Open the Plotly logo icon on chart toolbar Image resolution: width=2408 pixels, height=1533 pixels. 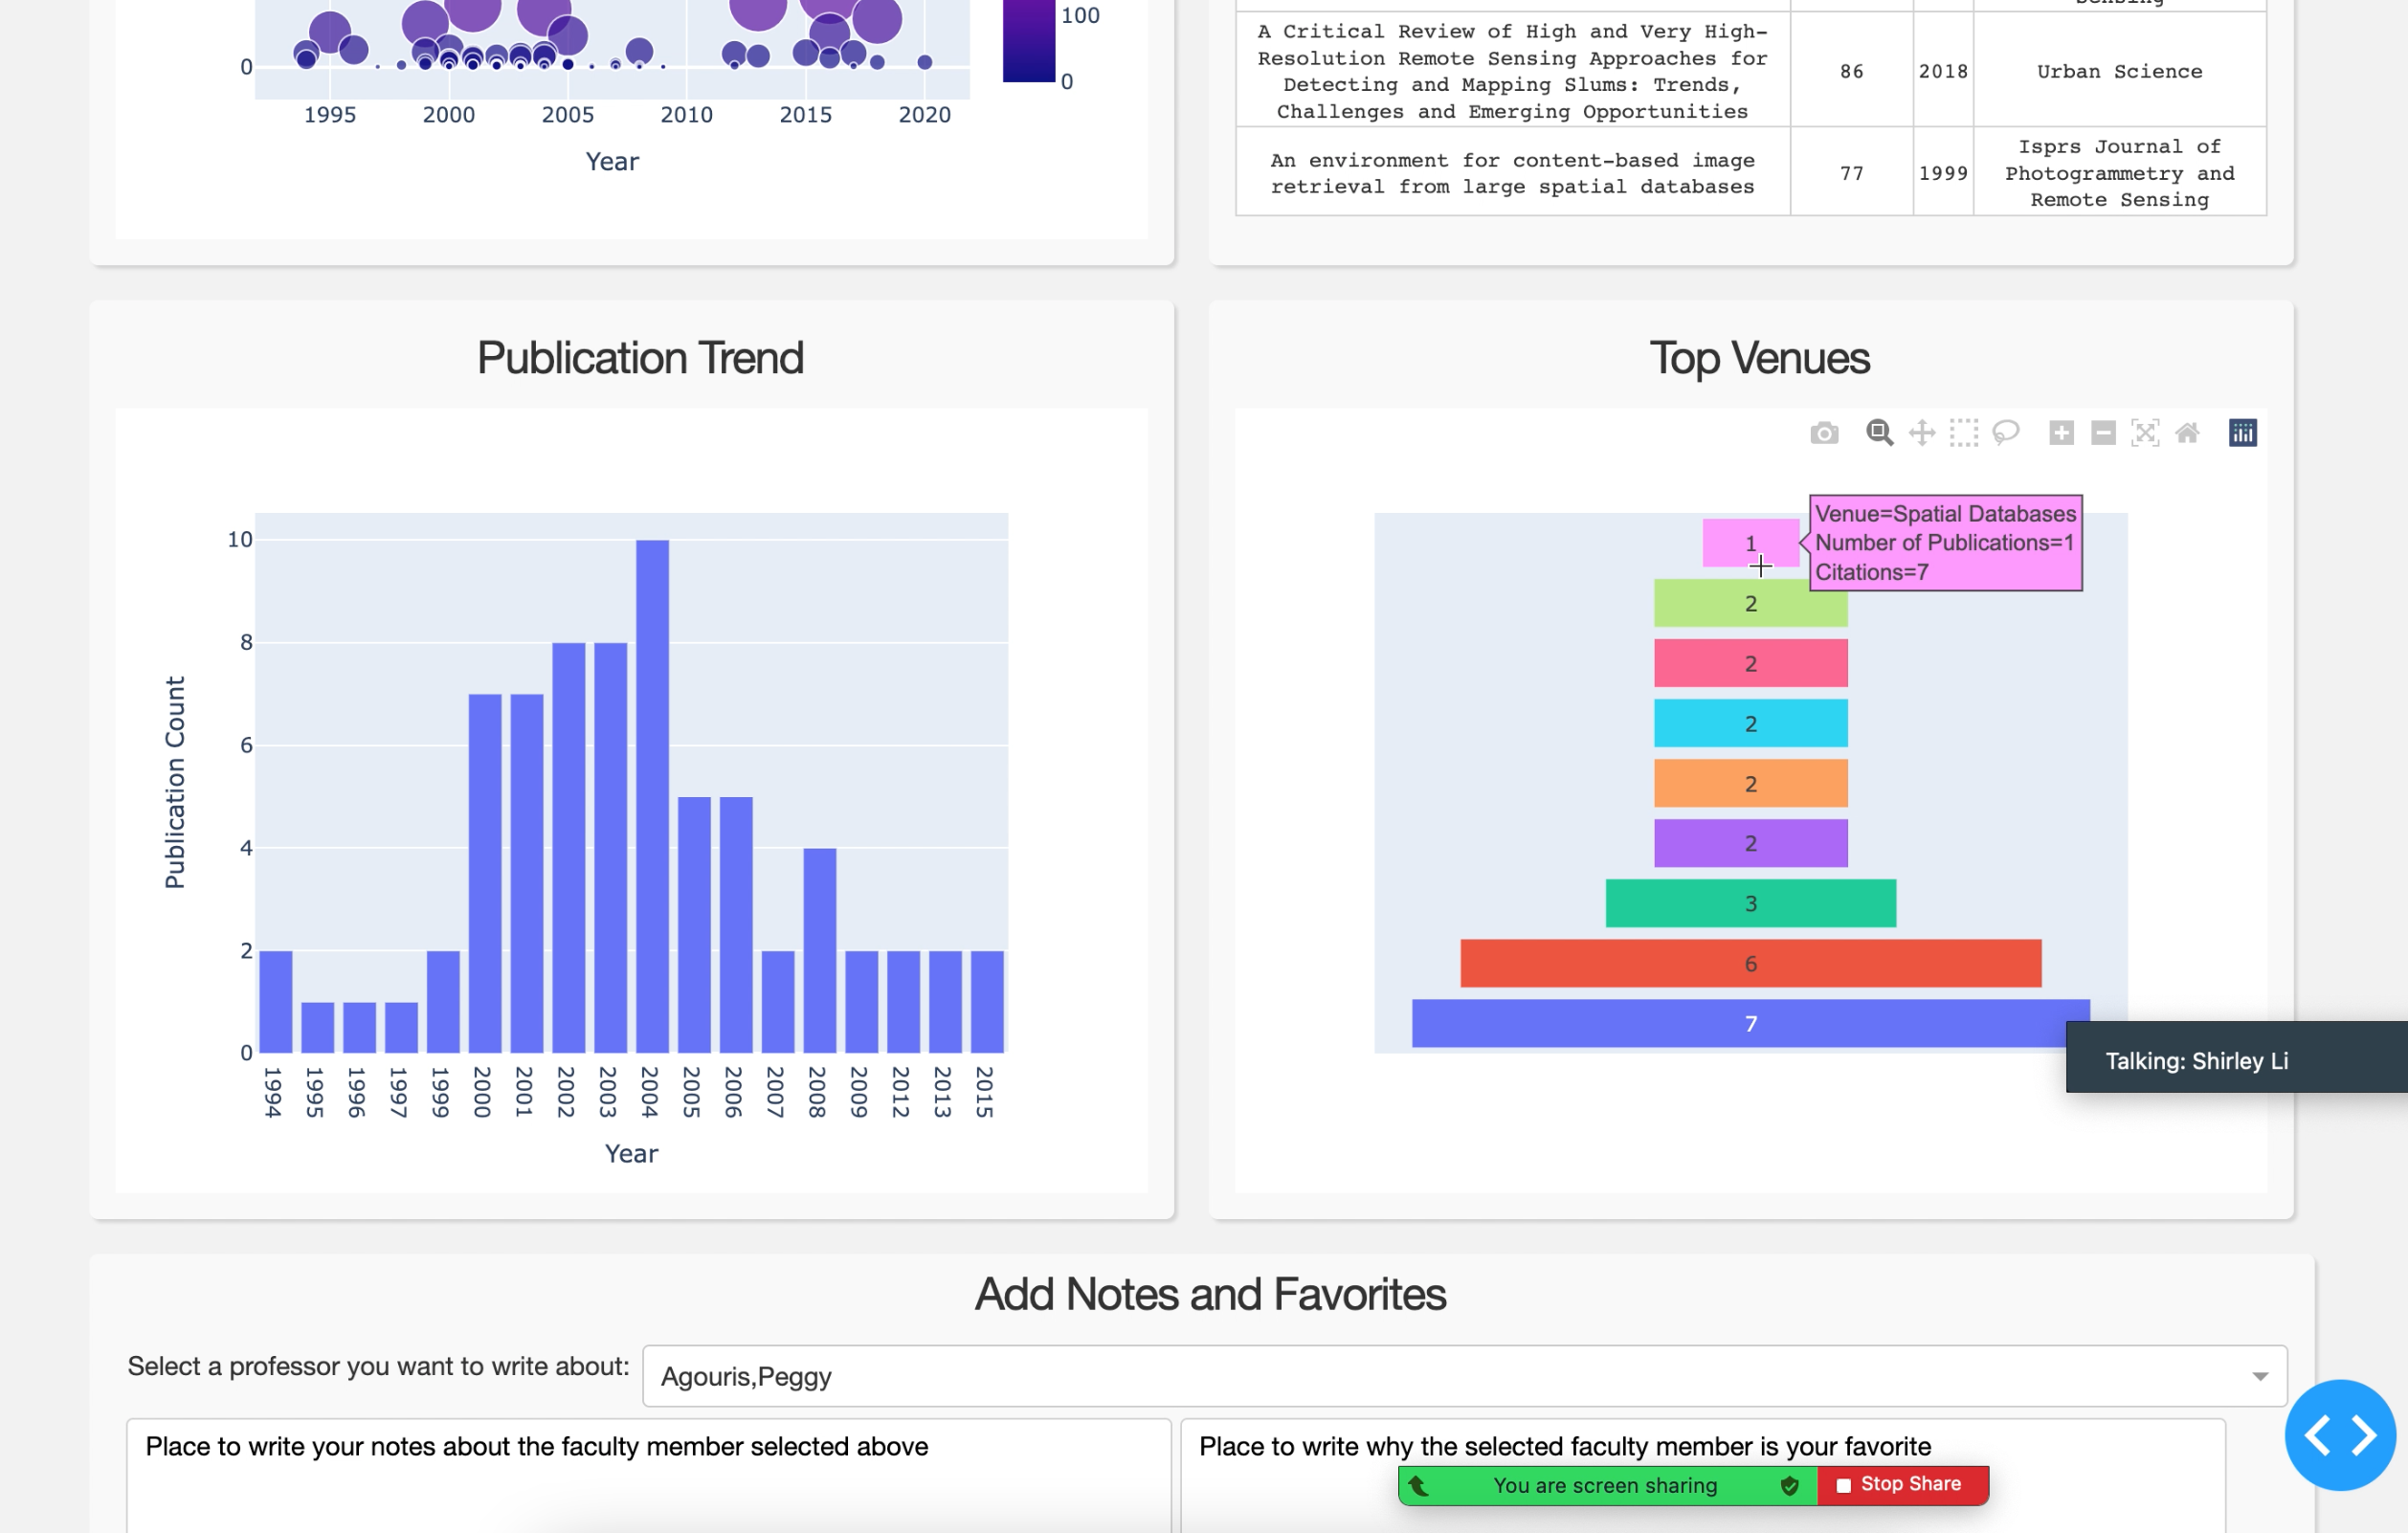click(2241, 432)
